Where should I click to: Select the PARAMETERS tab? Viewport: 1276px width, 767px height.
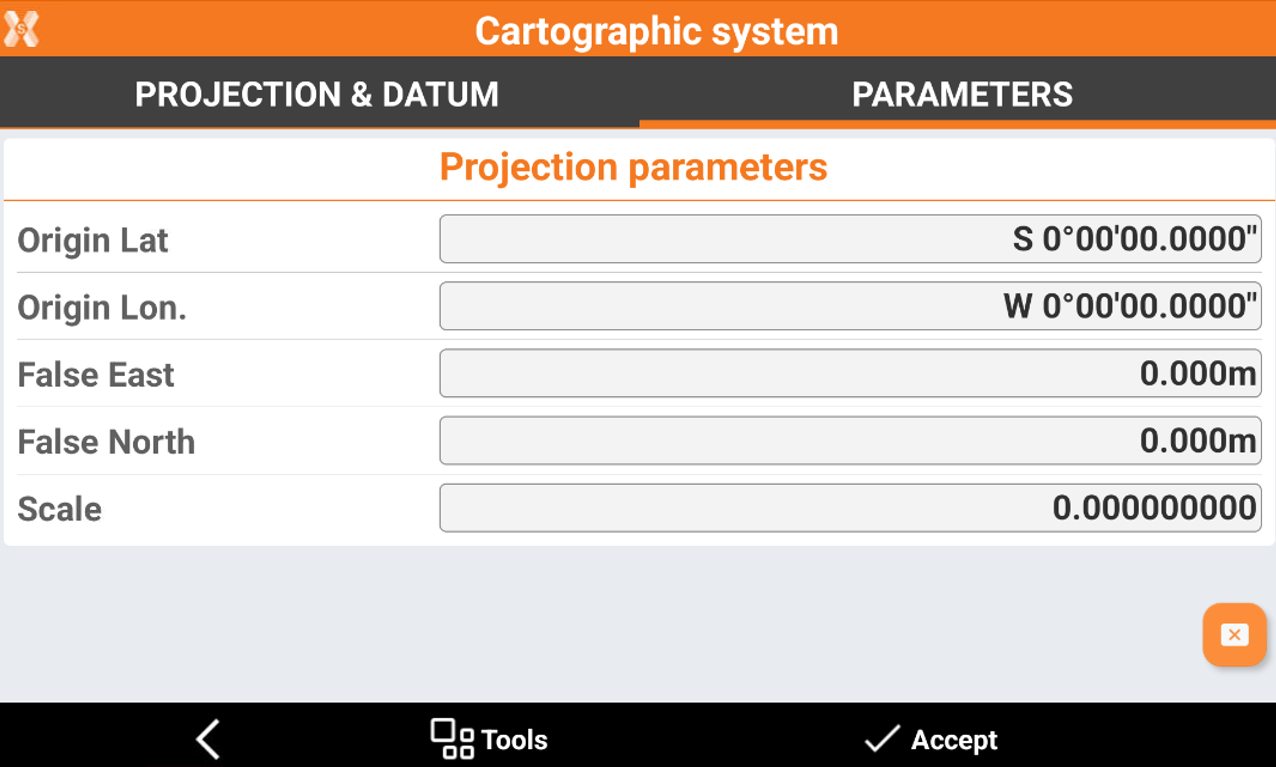962,95
